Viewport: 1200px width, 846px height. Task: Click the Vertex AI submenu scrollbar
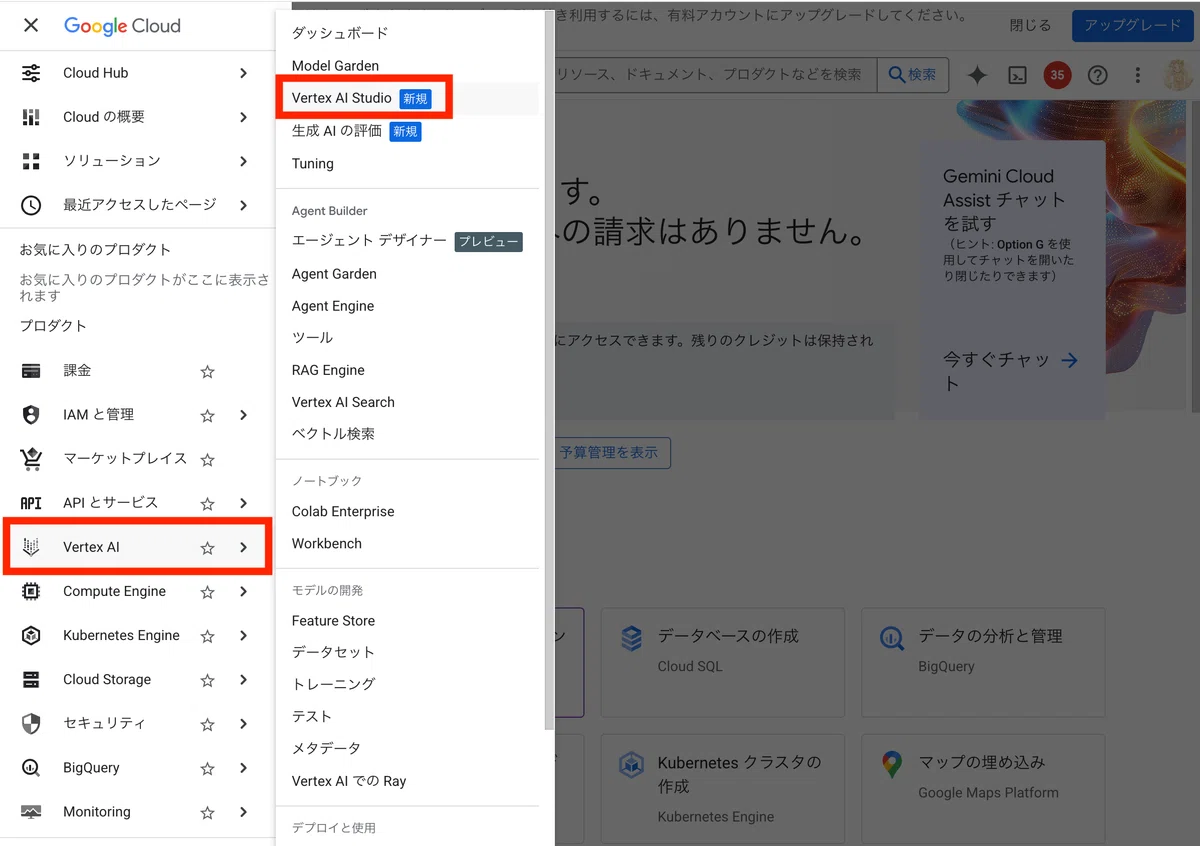coord(547,370)
